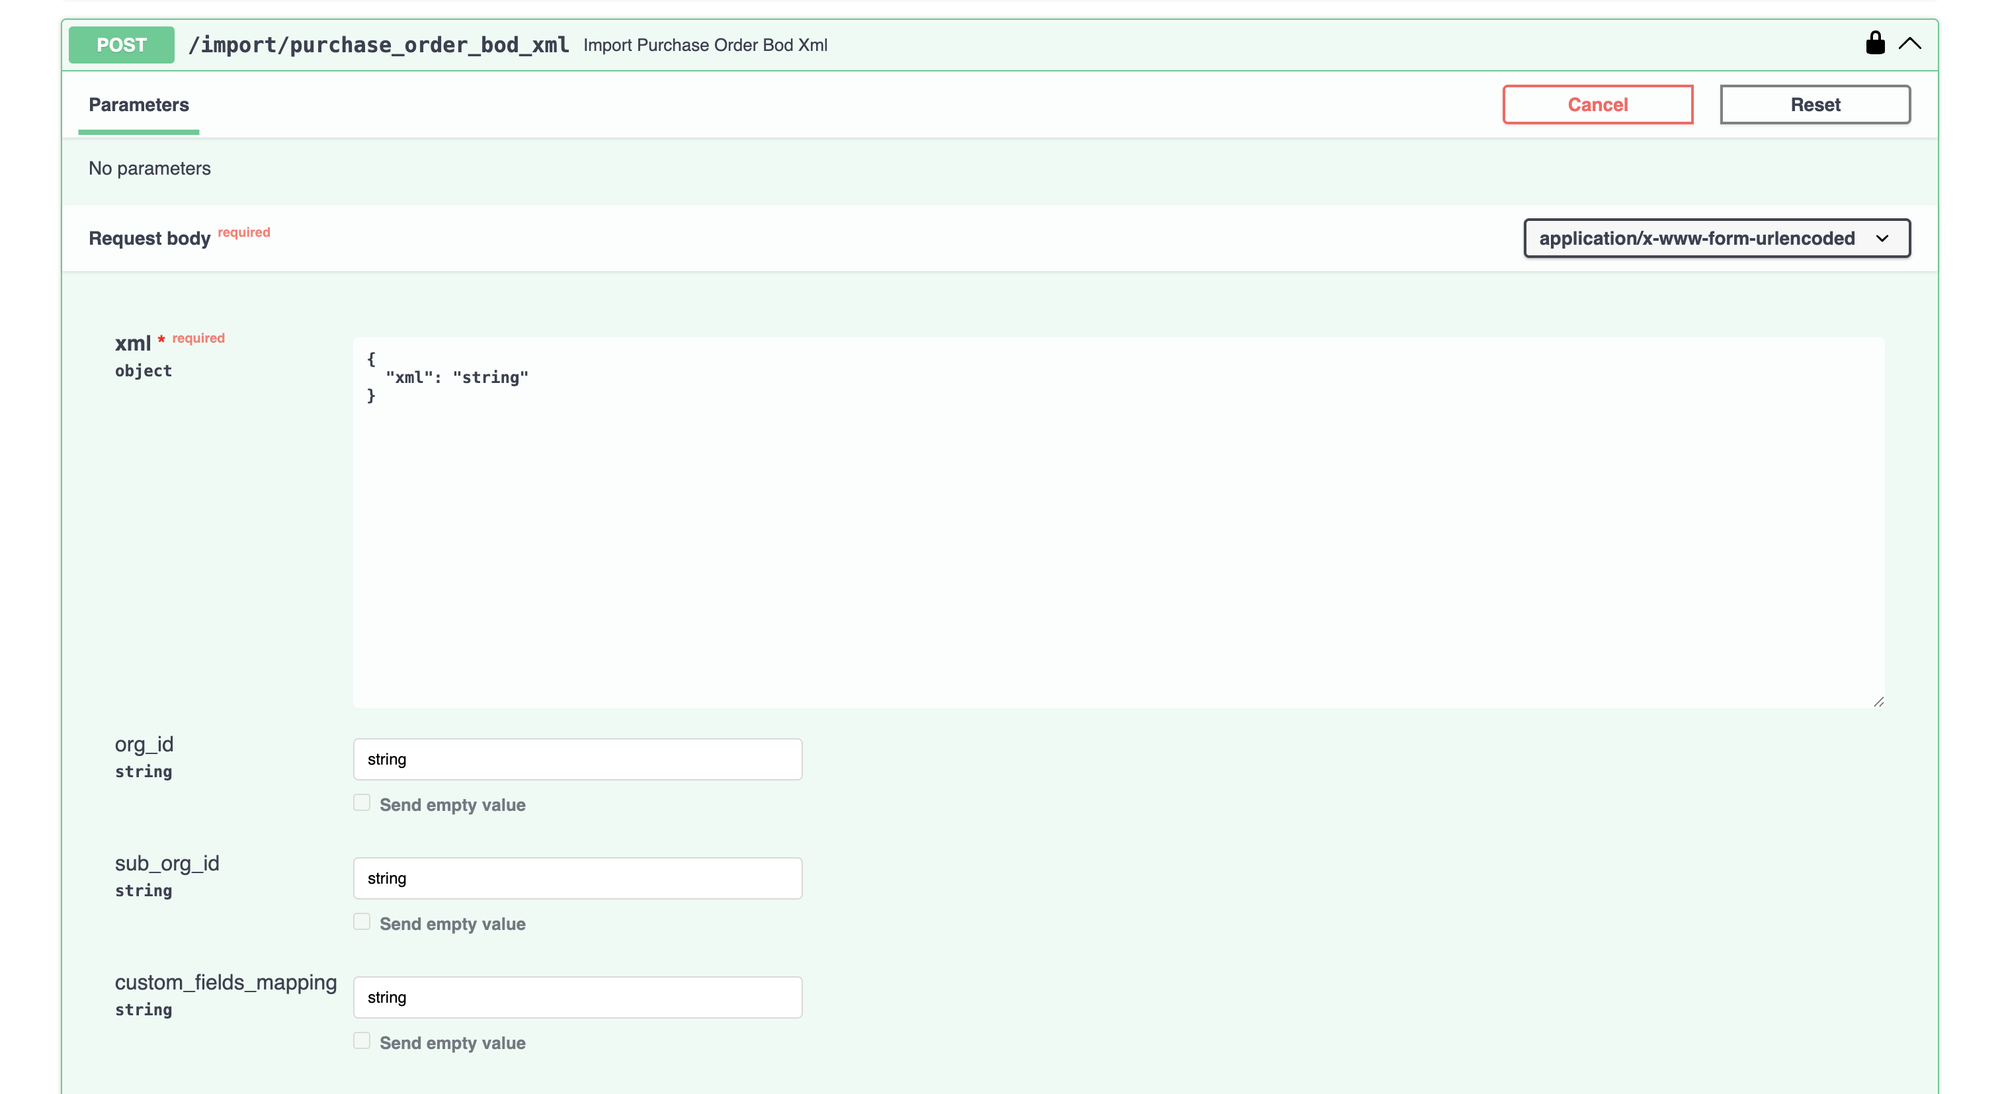This screenshot has height=1094, width=2000.
Task: Click the authorization lock icon
Action: [1875, 43]
